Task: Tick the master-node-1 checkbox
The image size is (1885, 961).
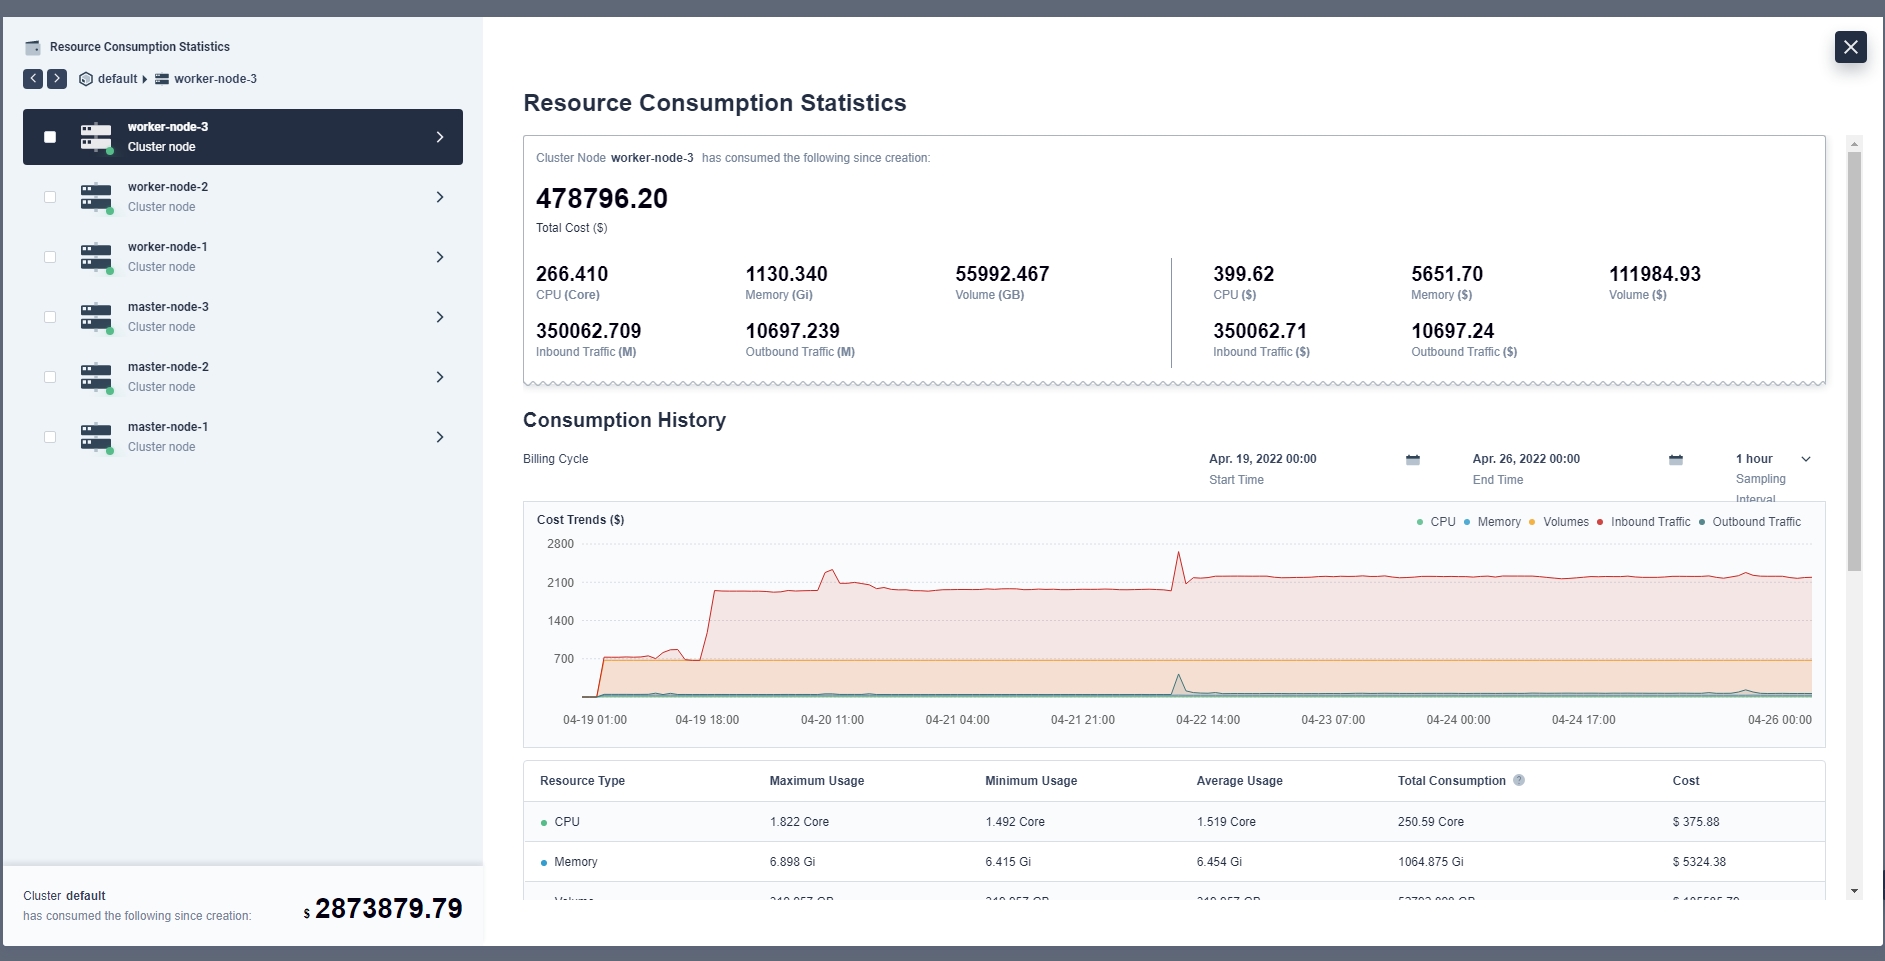Action: [x=50, y=437]
